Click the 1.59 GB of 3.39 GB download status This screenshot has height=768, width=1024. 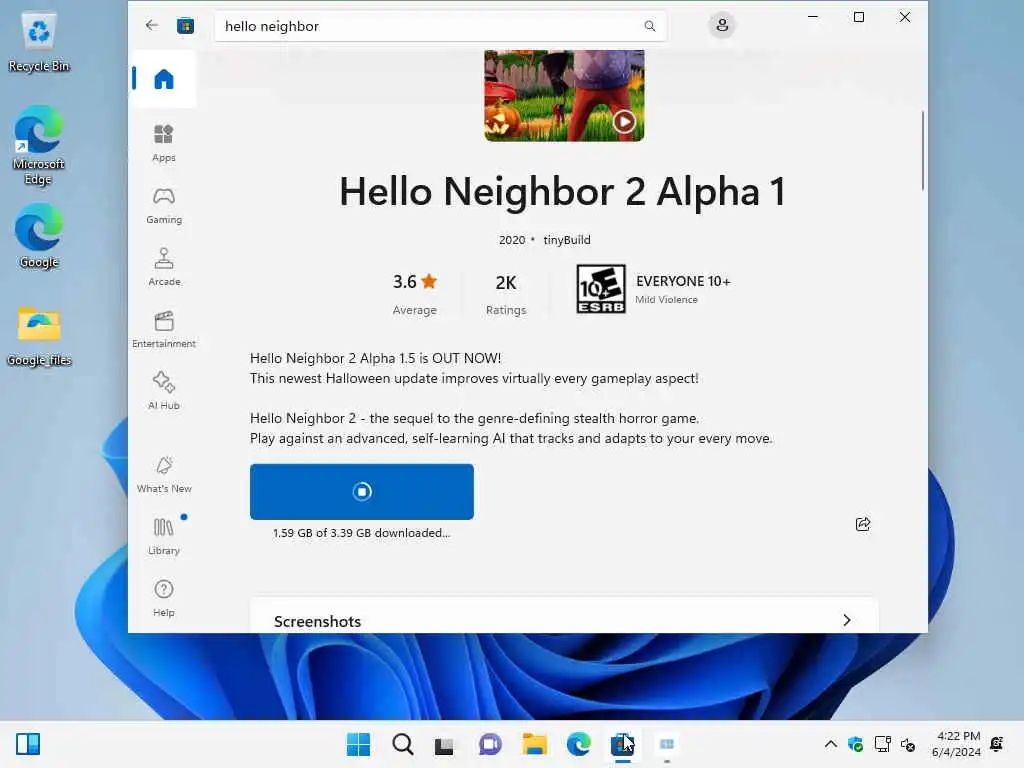click(362, 533)
